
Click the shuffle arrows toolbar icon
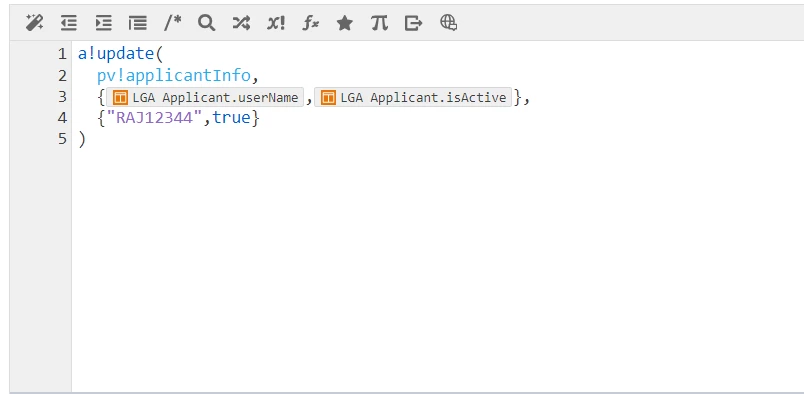[x=241, y=23]
